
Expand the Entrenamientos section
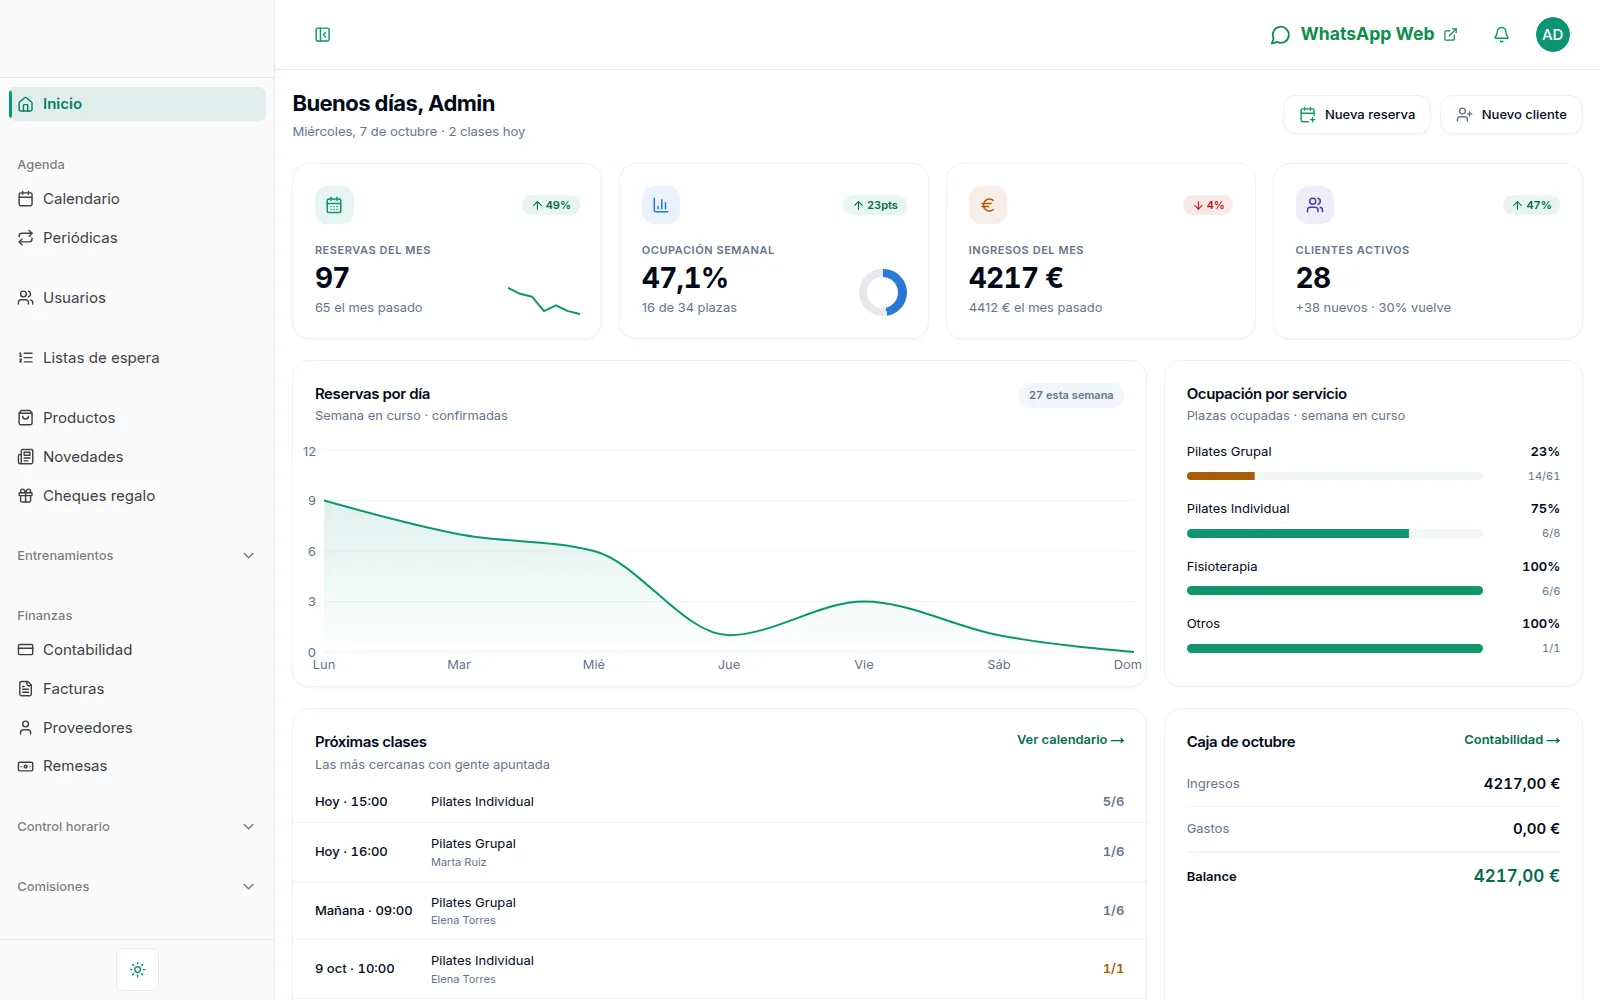pyautogui.click(x=136, y=556)
